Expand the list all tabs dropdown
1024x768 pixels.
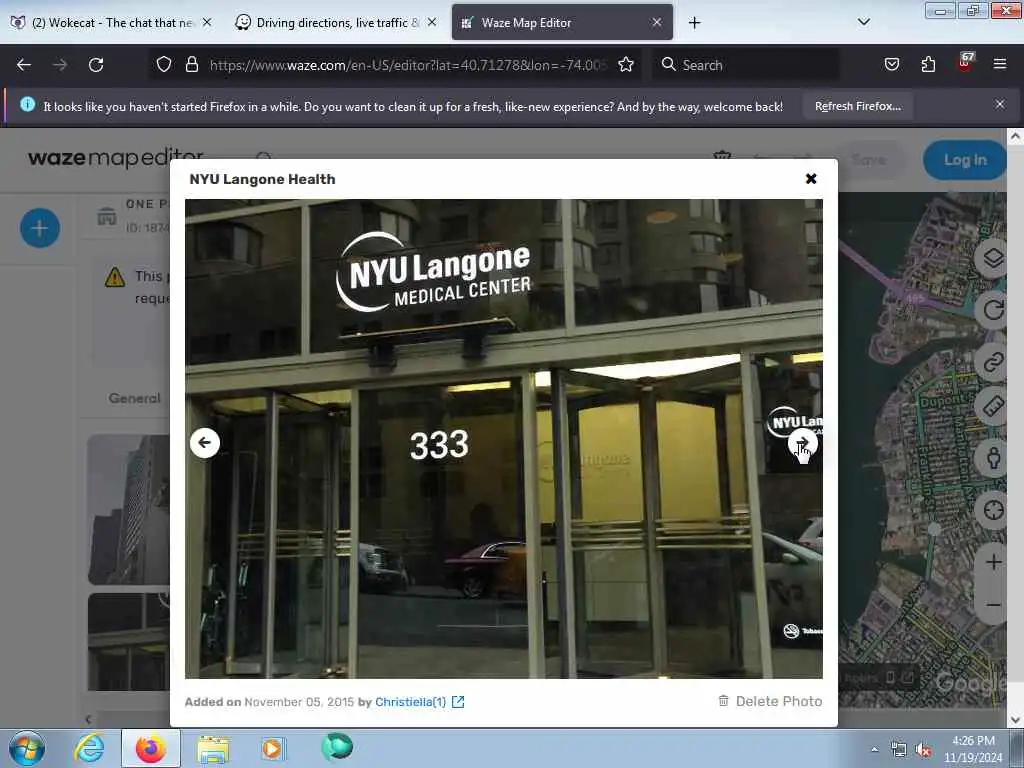(863, 22)
